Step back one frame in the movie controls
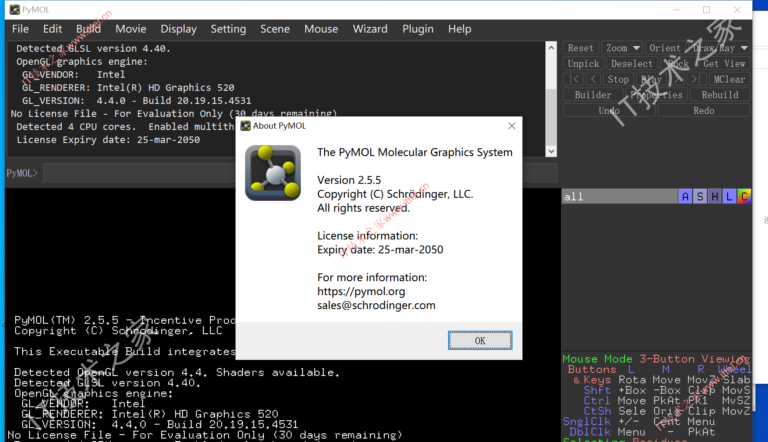768x442 pixels. click(x=593, y=80)
